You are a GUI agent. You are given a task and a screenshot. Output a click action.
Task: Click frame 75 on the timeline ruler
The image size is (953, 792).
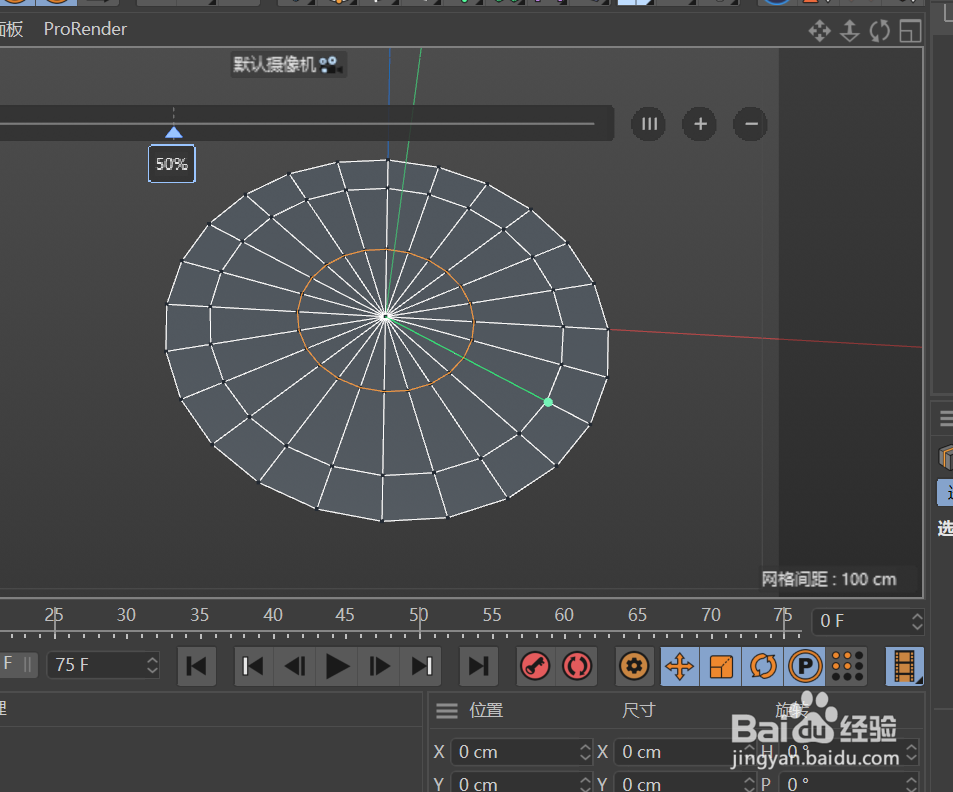[783, 615]
